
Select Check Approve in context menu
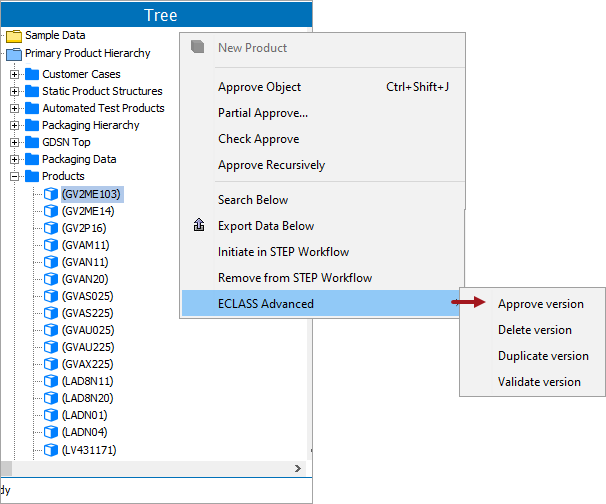pos(322,139)
